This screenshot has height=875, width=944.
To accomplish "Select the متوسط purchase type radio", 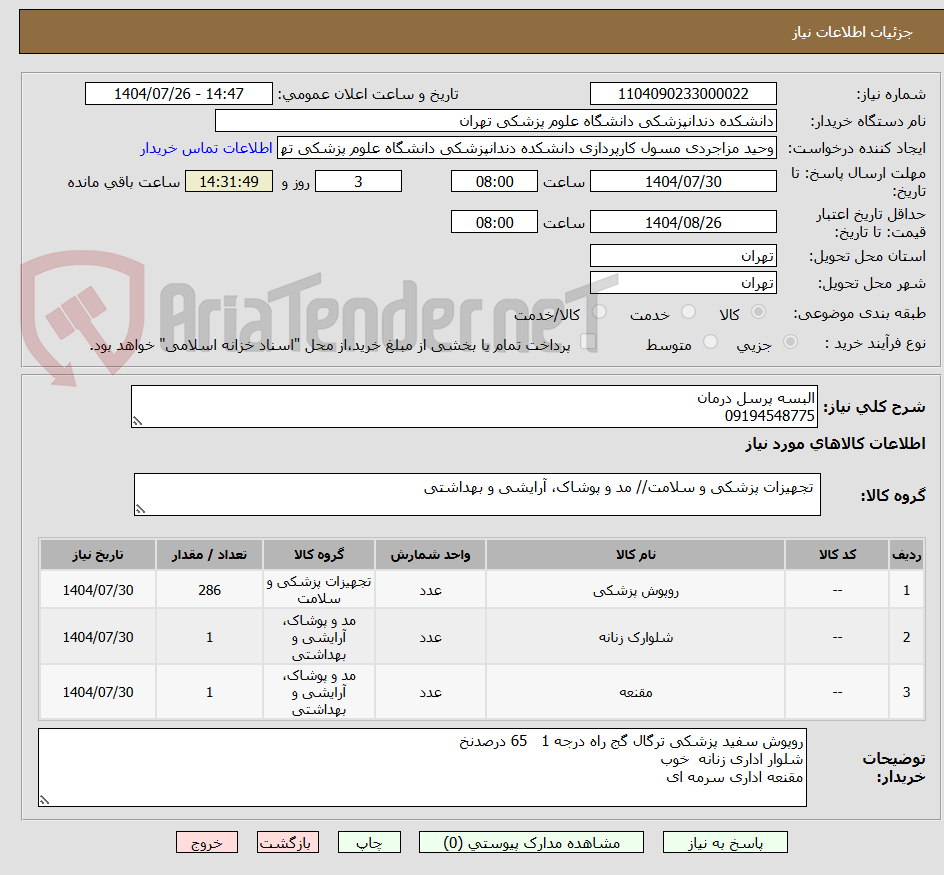I will pyautogui.click(x=710, y=342).
